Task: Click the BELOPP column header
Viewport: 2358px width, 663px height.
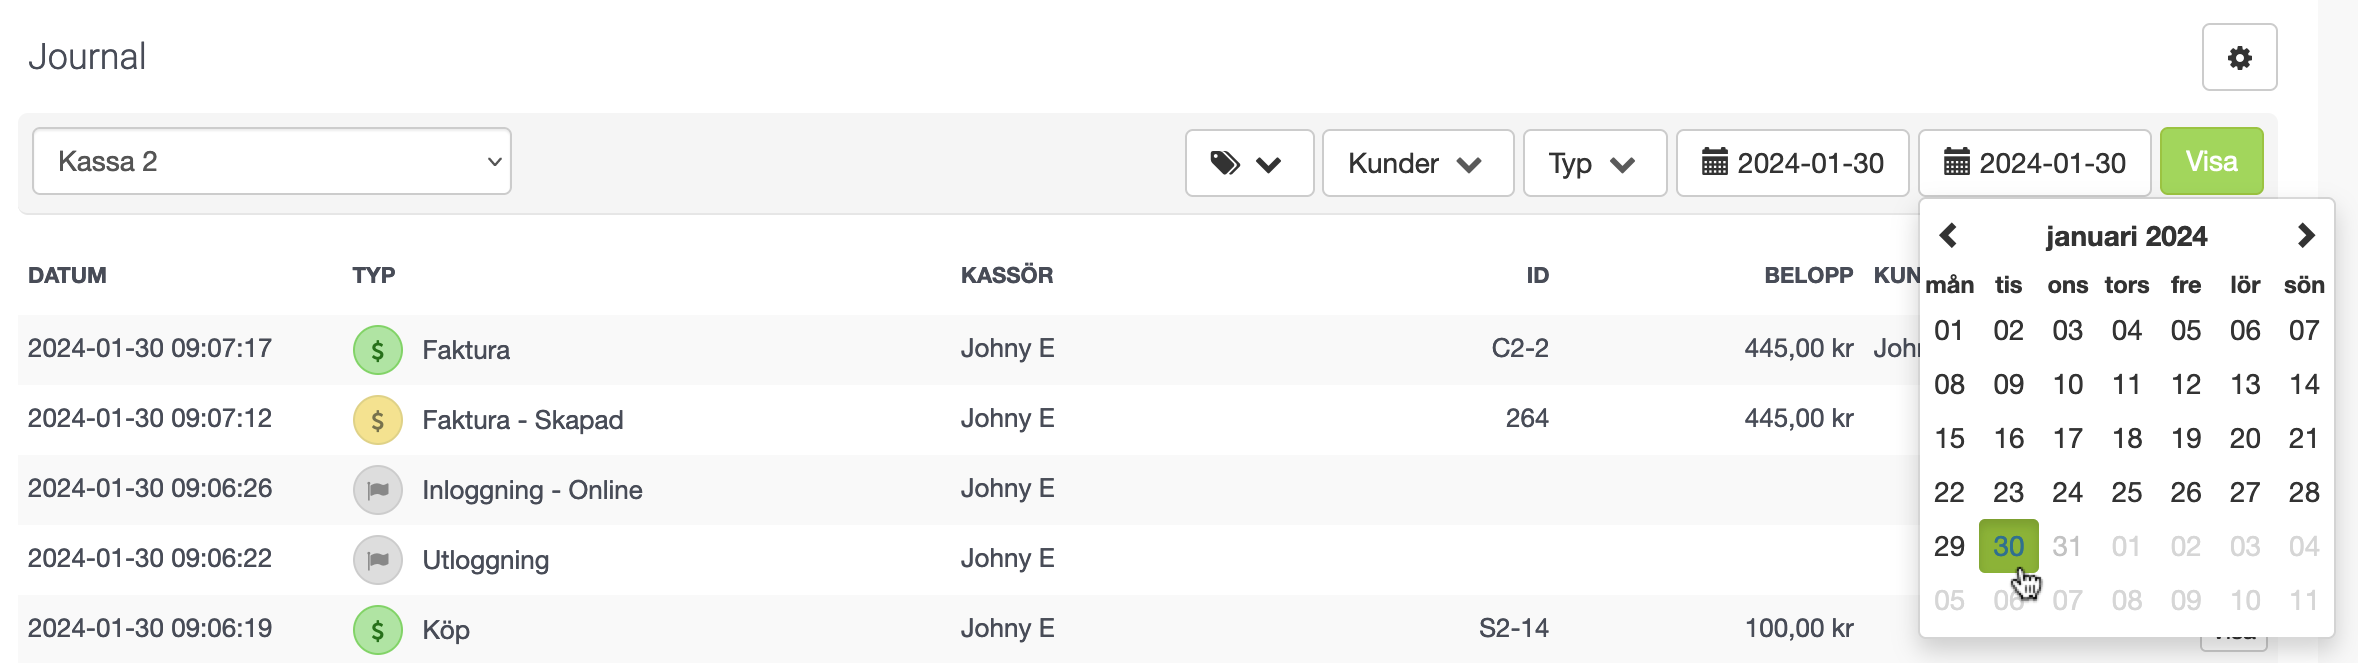Action: click(1808, 276)
